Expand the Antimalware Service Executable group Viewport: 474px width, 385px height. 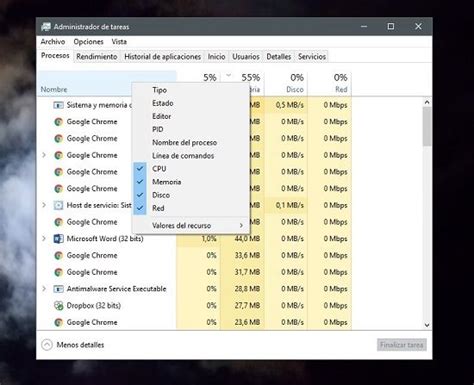pos(44,288)
